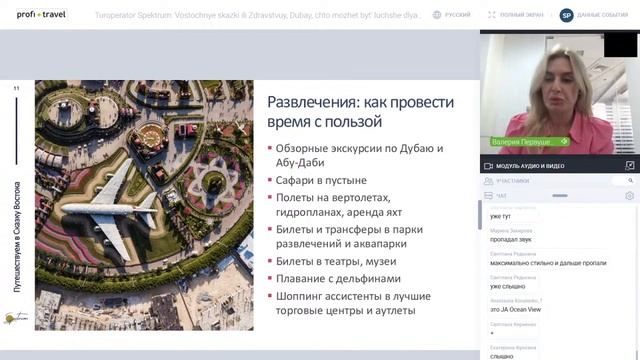The image size is (640, 360).
Task: Click chat message 'пропадал звук'
Action: click(511, 240)
